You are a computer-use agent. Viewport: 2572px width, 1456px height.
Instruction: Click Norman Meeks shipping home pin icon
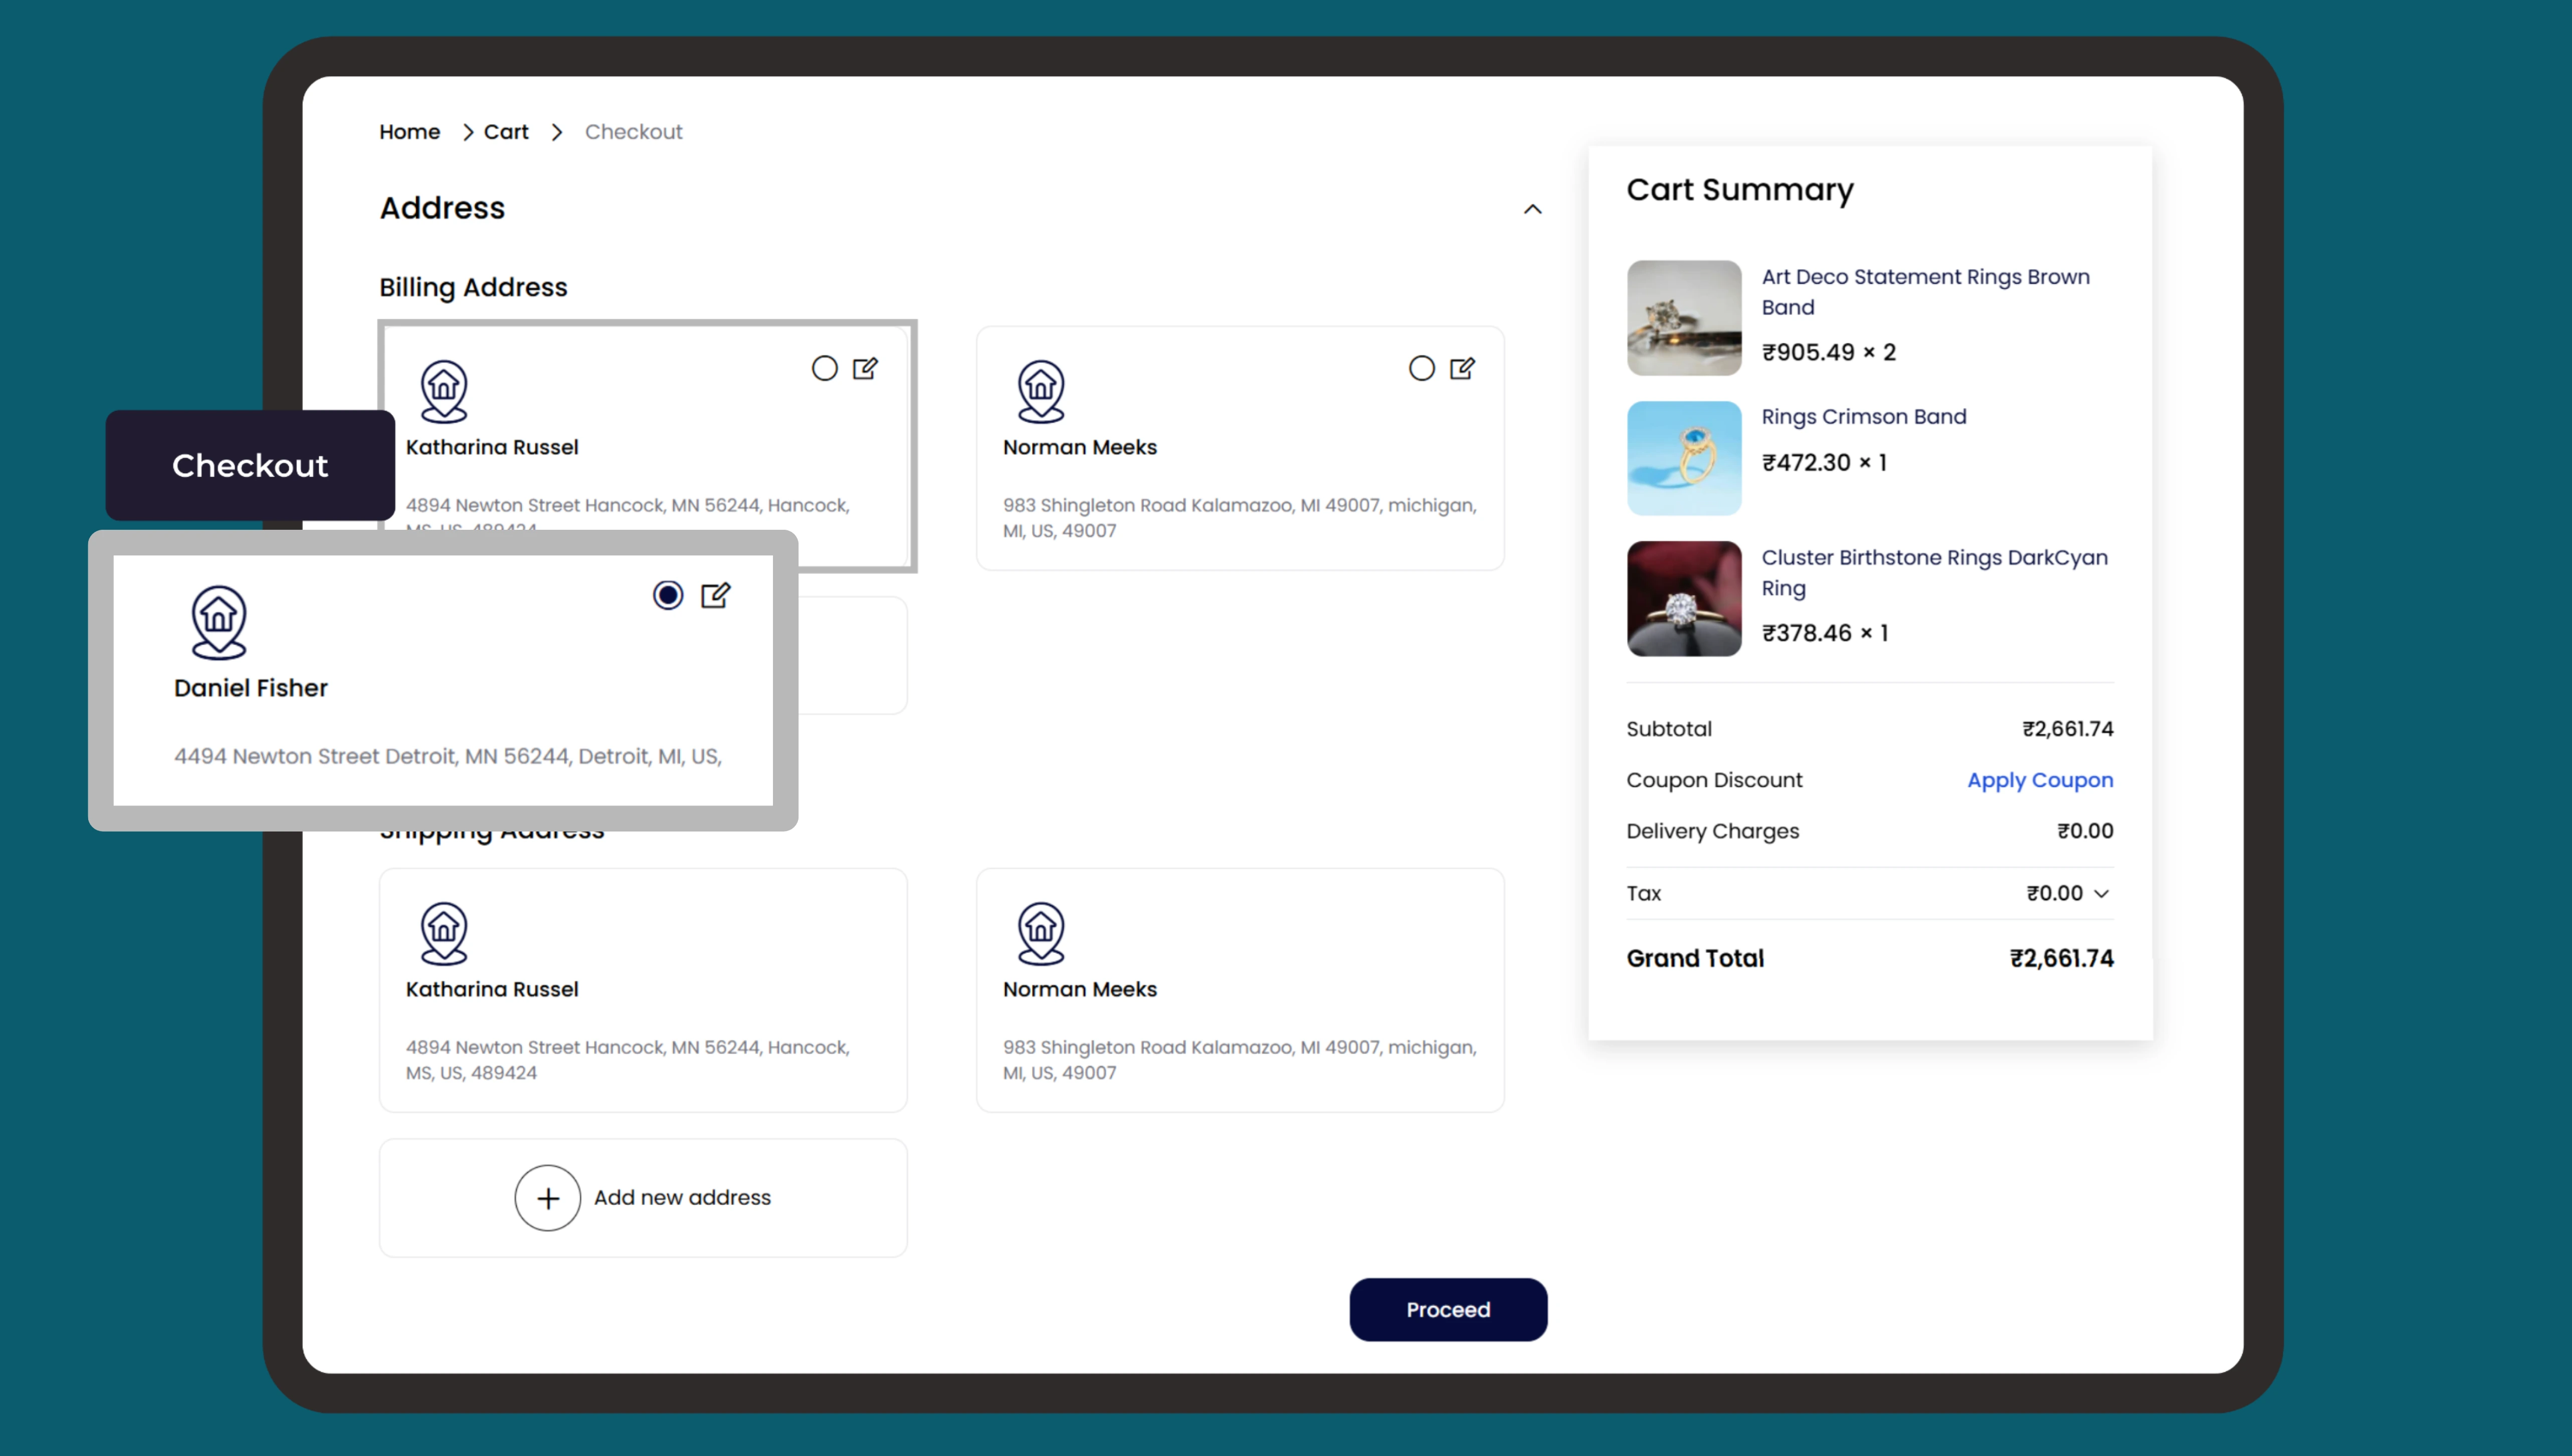click(1041, 933)
